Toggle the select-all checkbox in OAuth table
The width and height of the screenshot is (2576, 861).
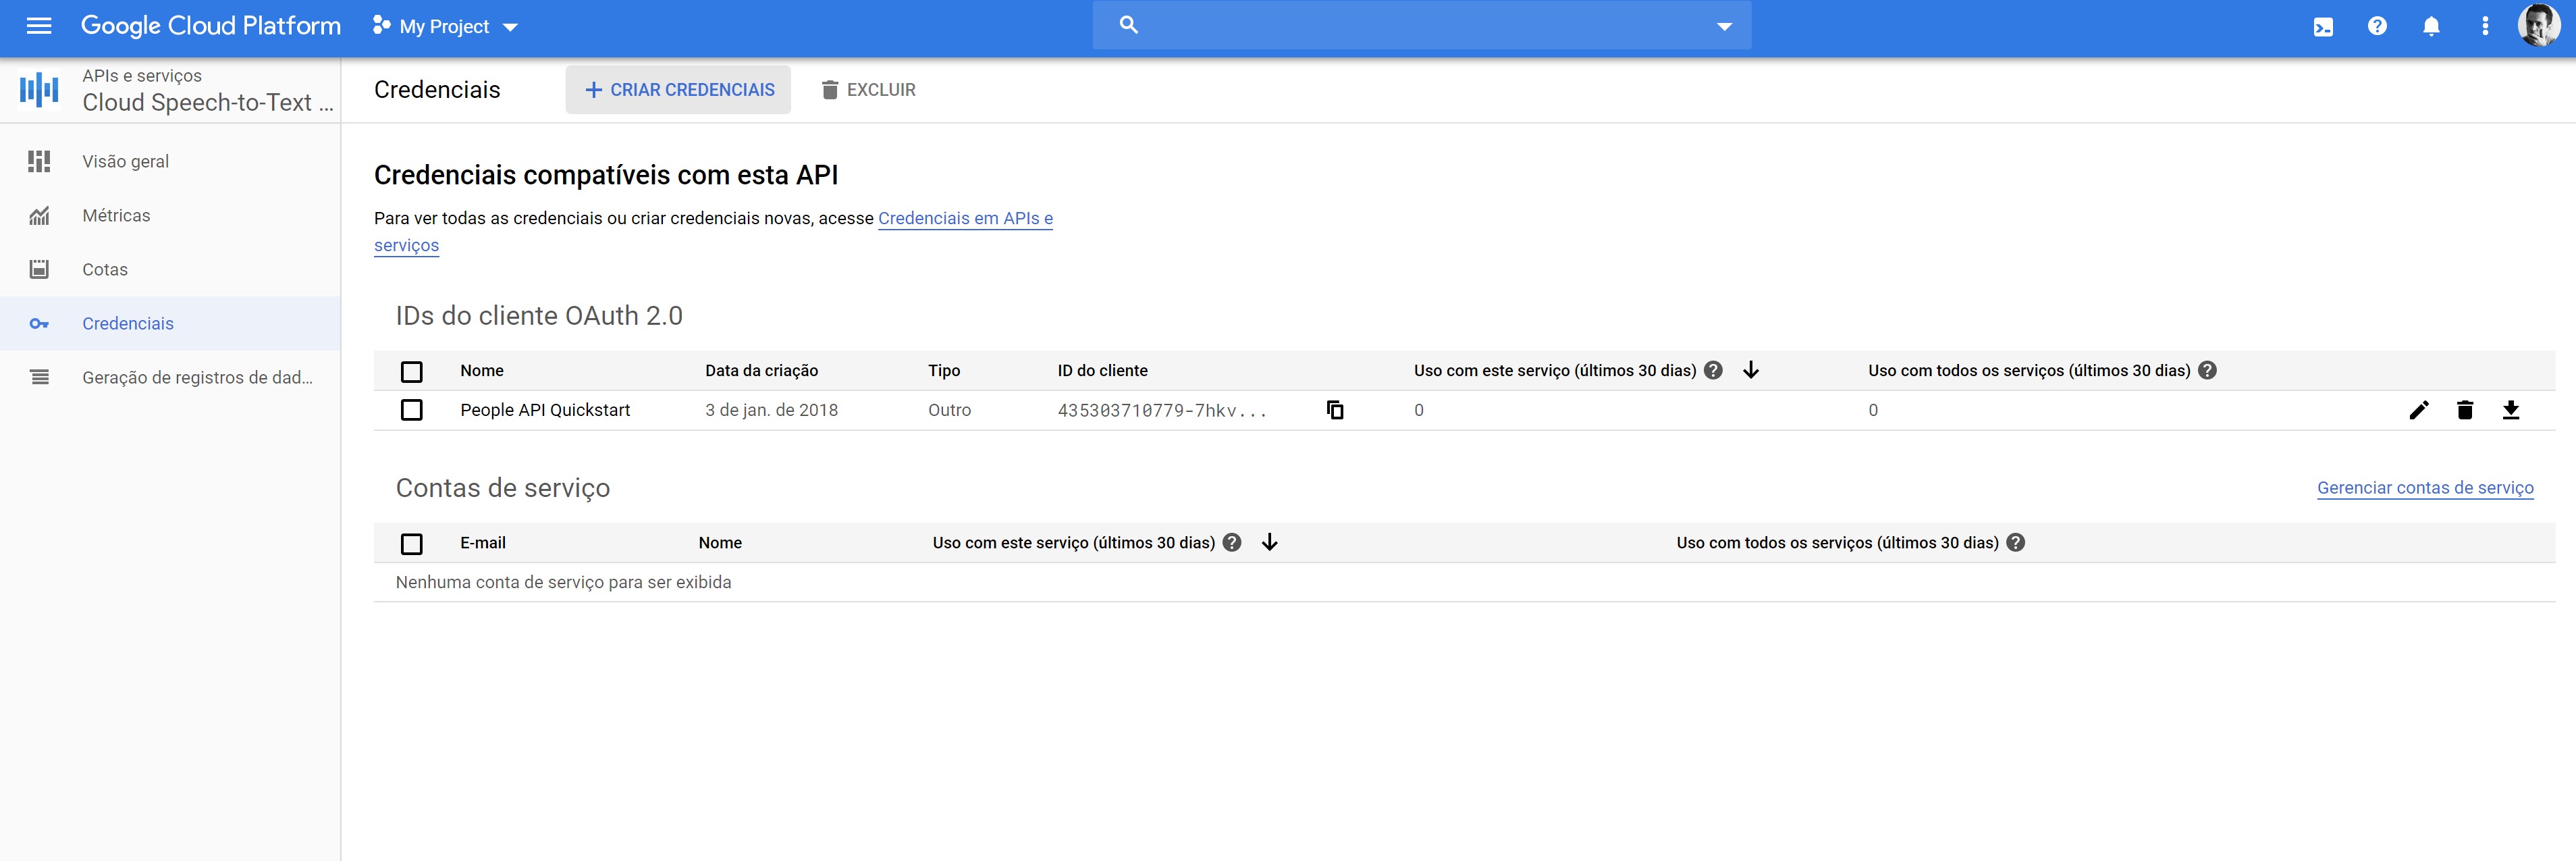click(x=411, y=371)
